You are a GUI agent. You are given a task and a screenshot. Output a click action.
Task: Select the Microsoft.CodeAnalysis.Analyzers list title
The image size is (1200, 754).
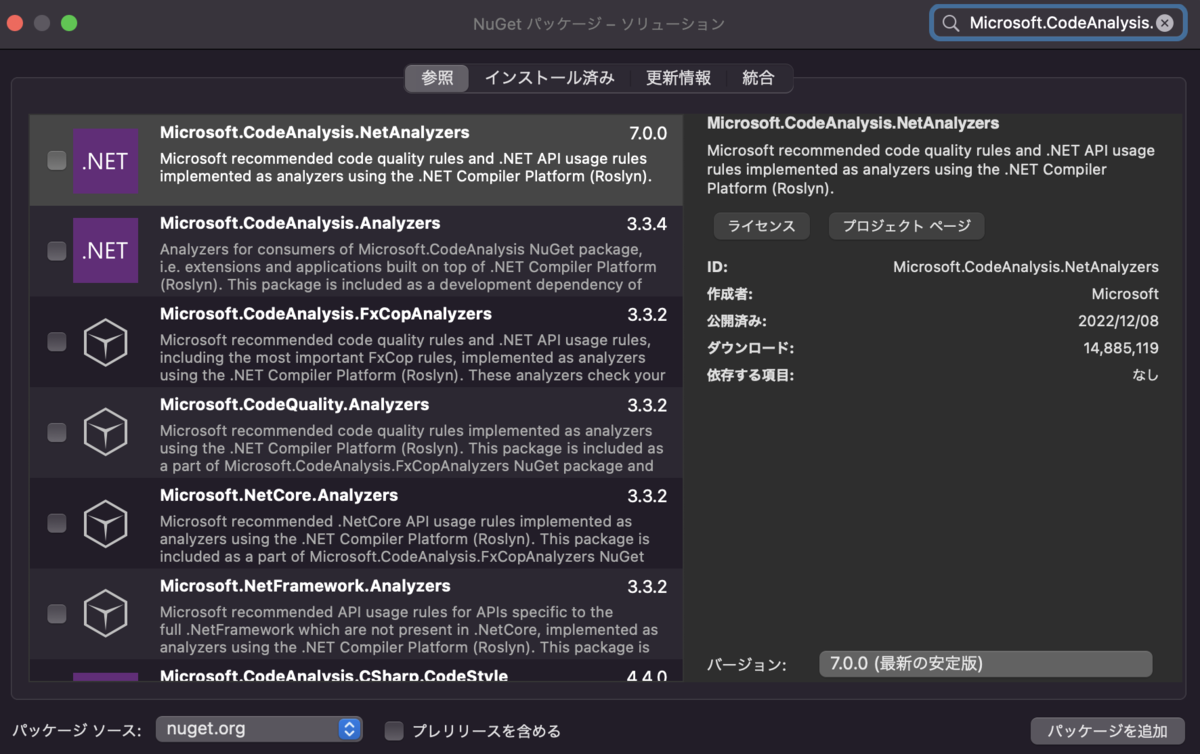300,223
